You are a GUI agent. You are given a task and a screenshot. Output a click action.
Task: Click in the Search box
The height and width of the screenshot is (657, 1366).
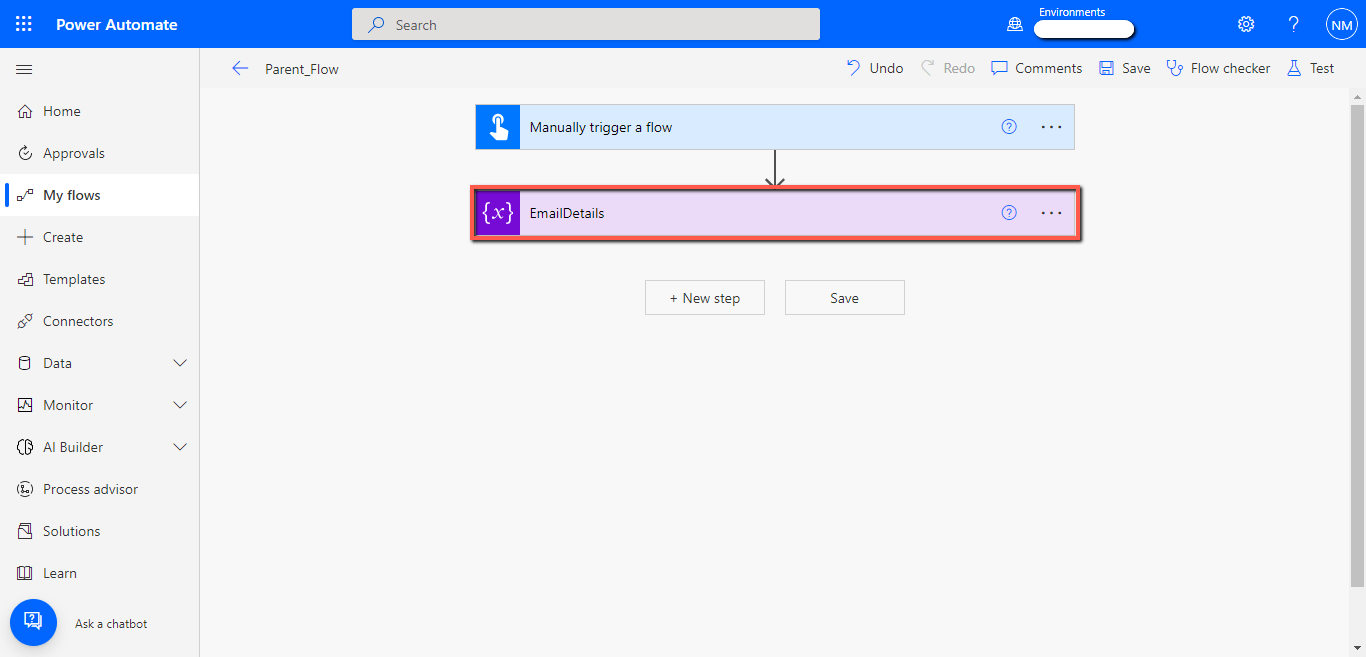(586, 24)
